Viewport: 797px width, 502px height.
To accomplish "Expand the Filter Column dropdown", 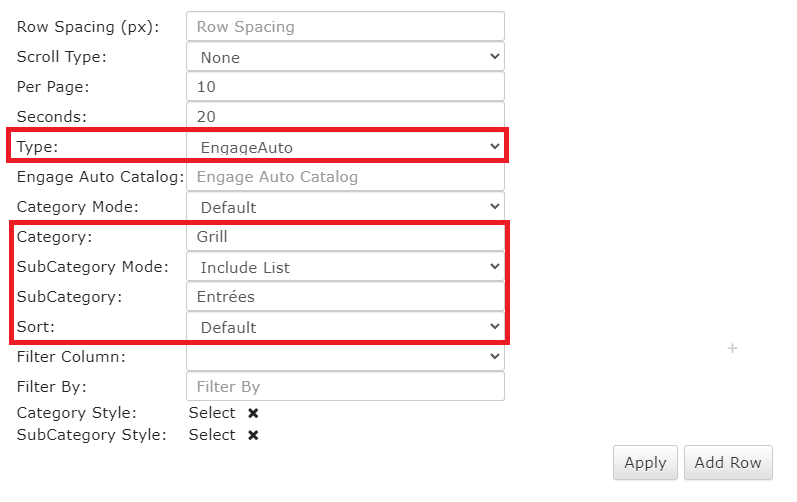I will (345, 356).
